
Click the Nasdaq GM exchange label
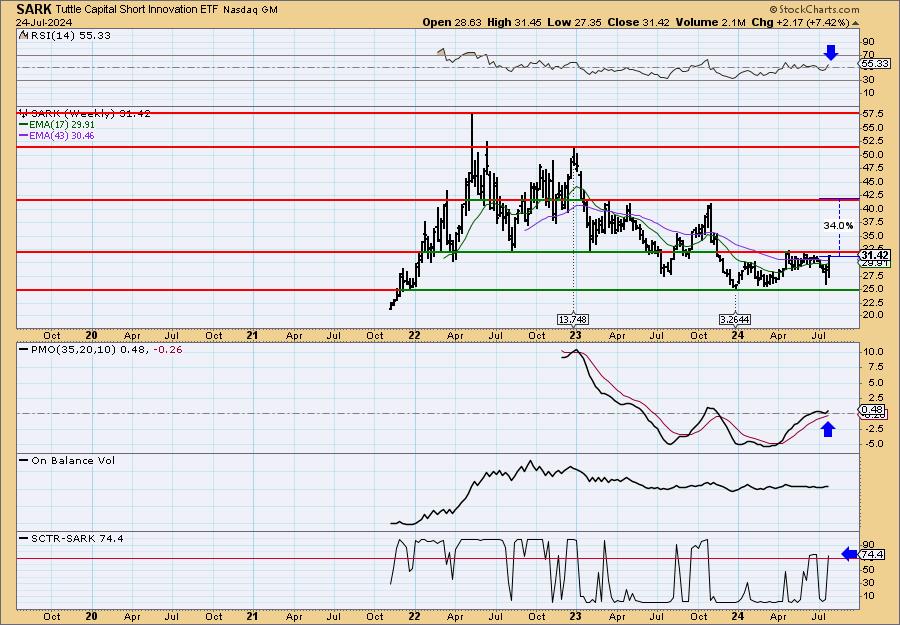250,10
